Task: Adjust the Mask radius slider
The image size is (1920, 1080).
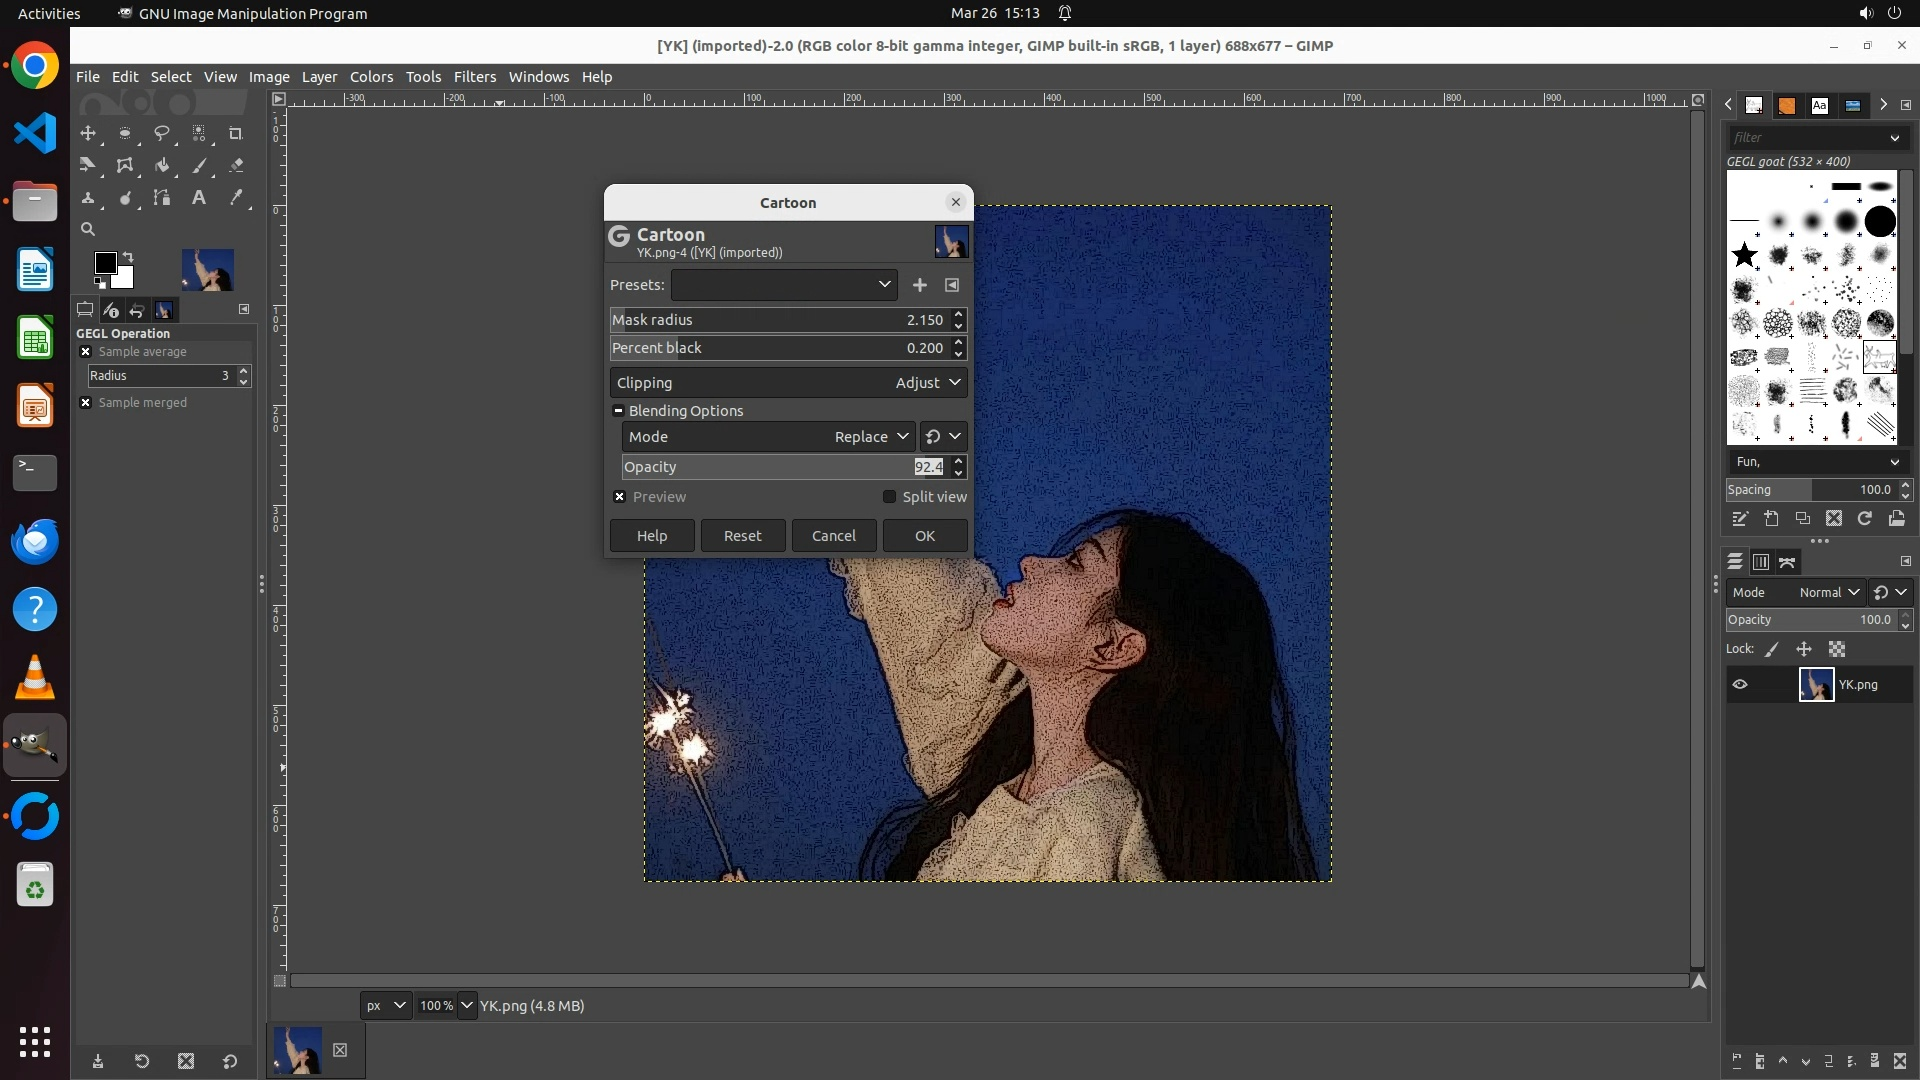Action: point(760,320)
